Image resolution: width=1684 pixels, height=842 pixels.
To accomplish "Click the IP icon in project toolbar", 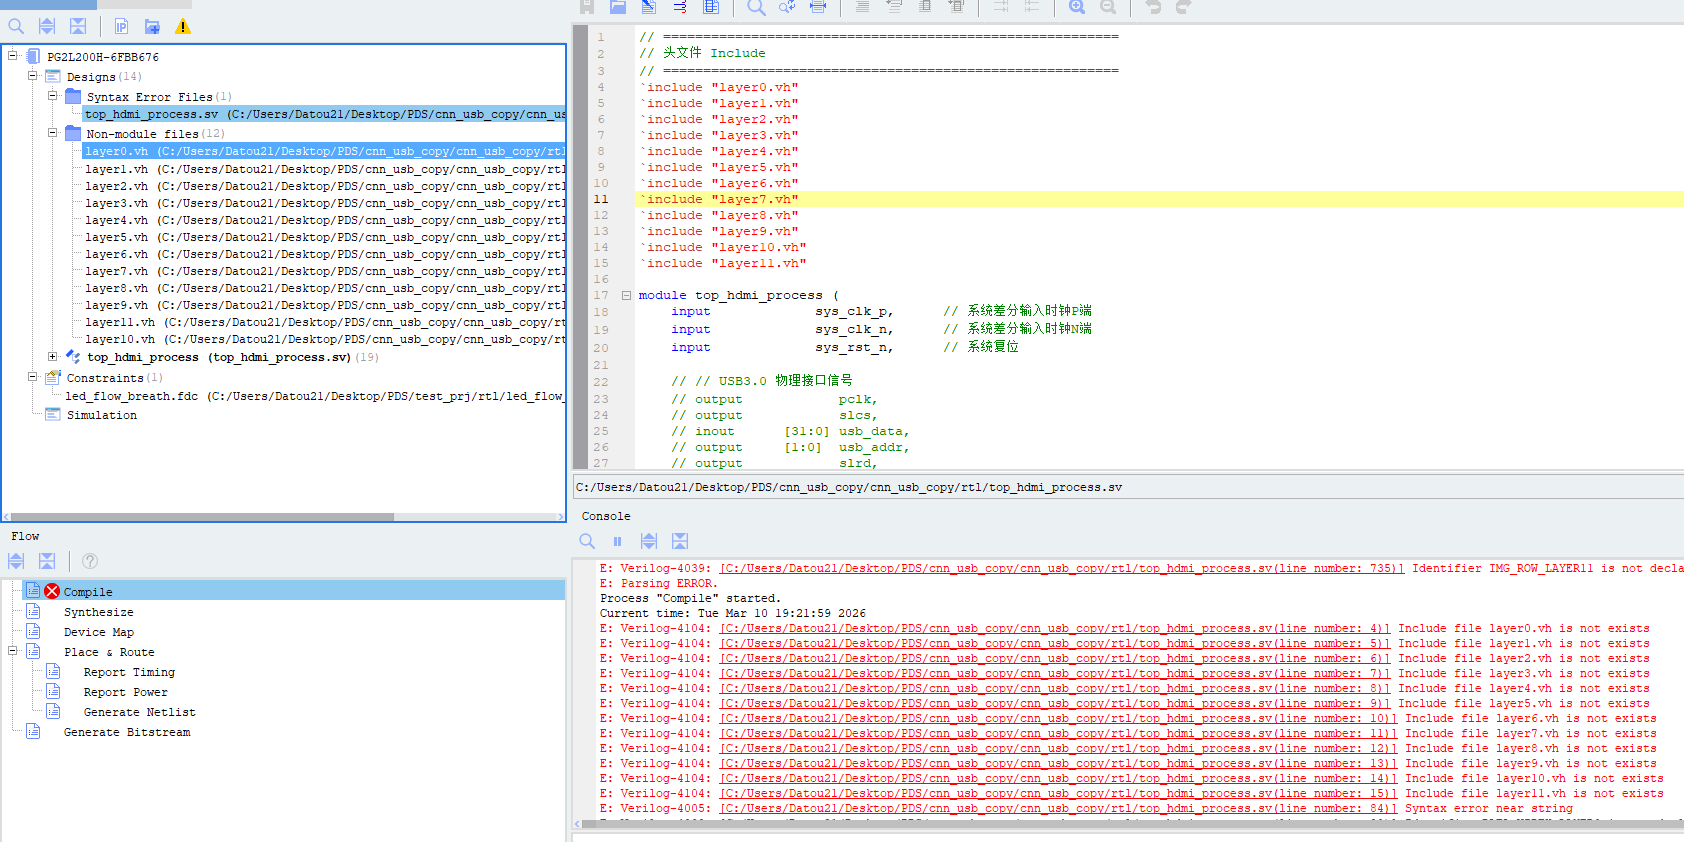I will (x=121, y=27).
